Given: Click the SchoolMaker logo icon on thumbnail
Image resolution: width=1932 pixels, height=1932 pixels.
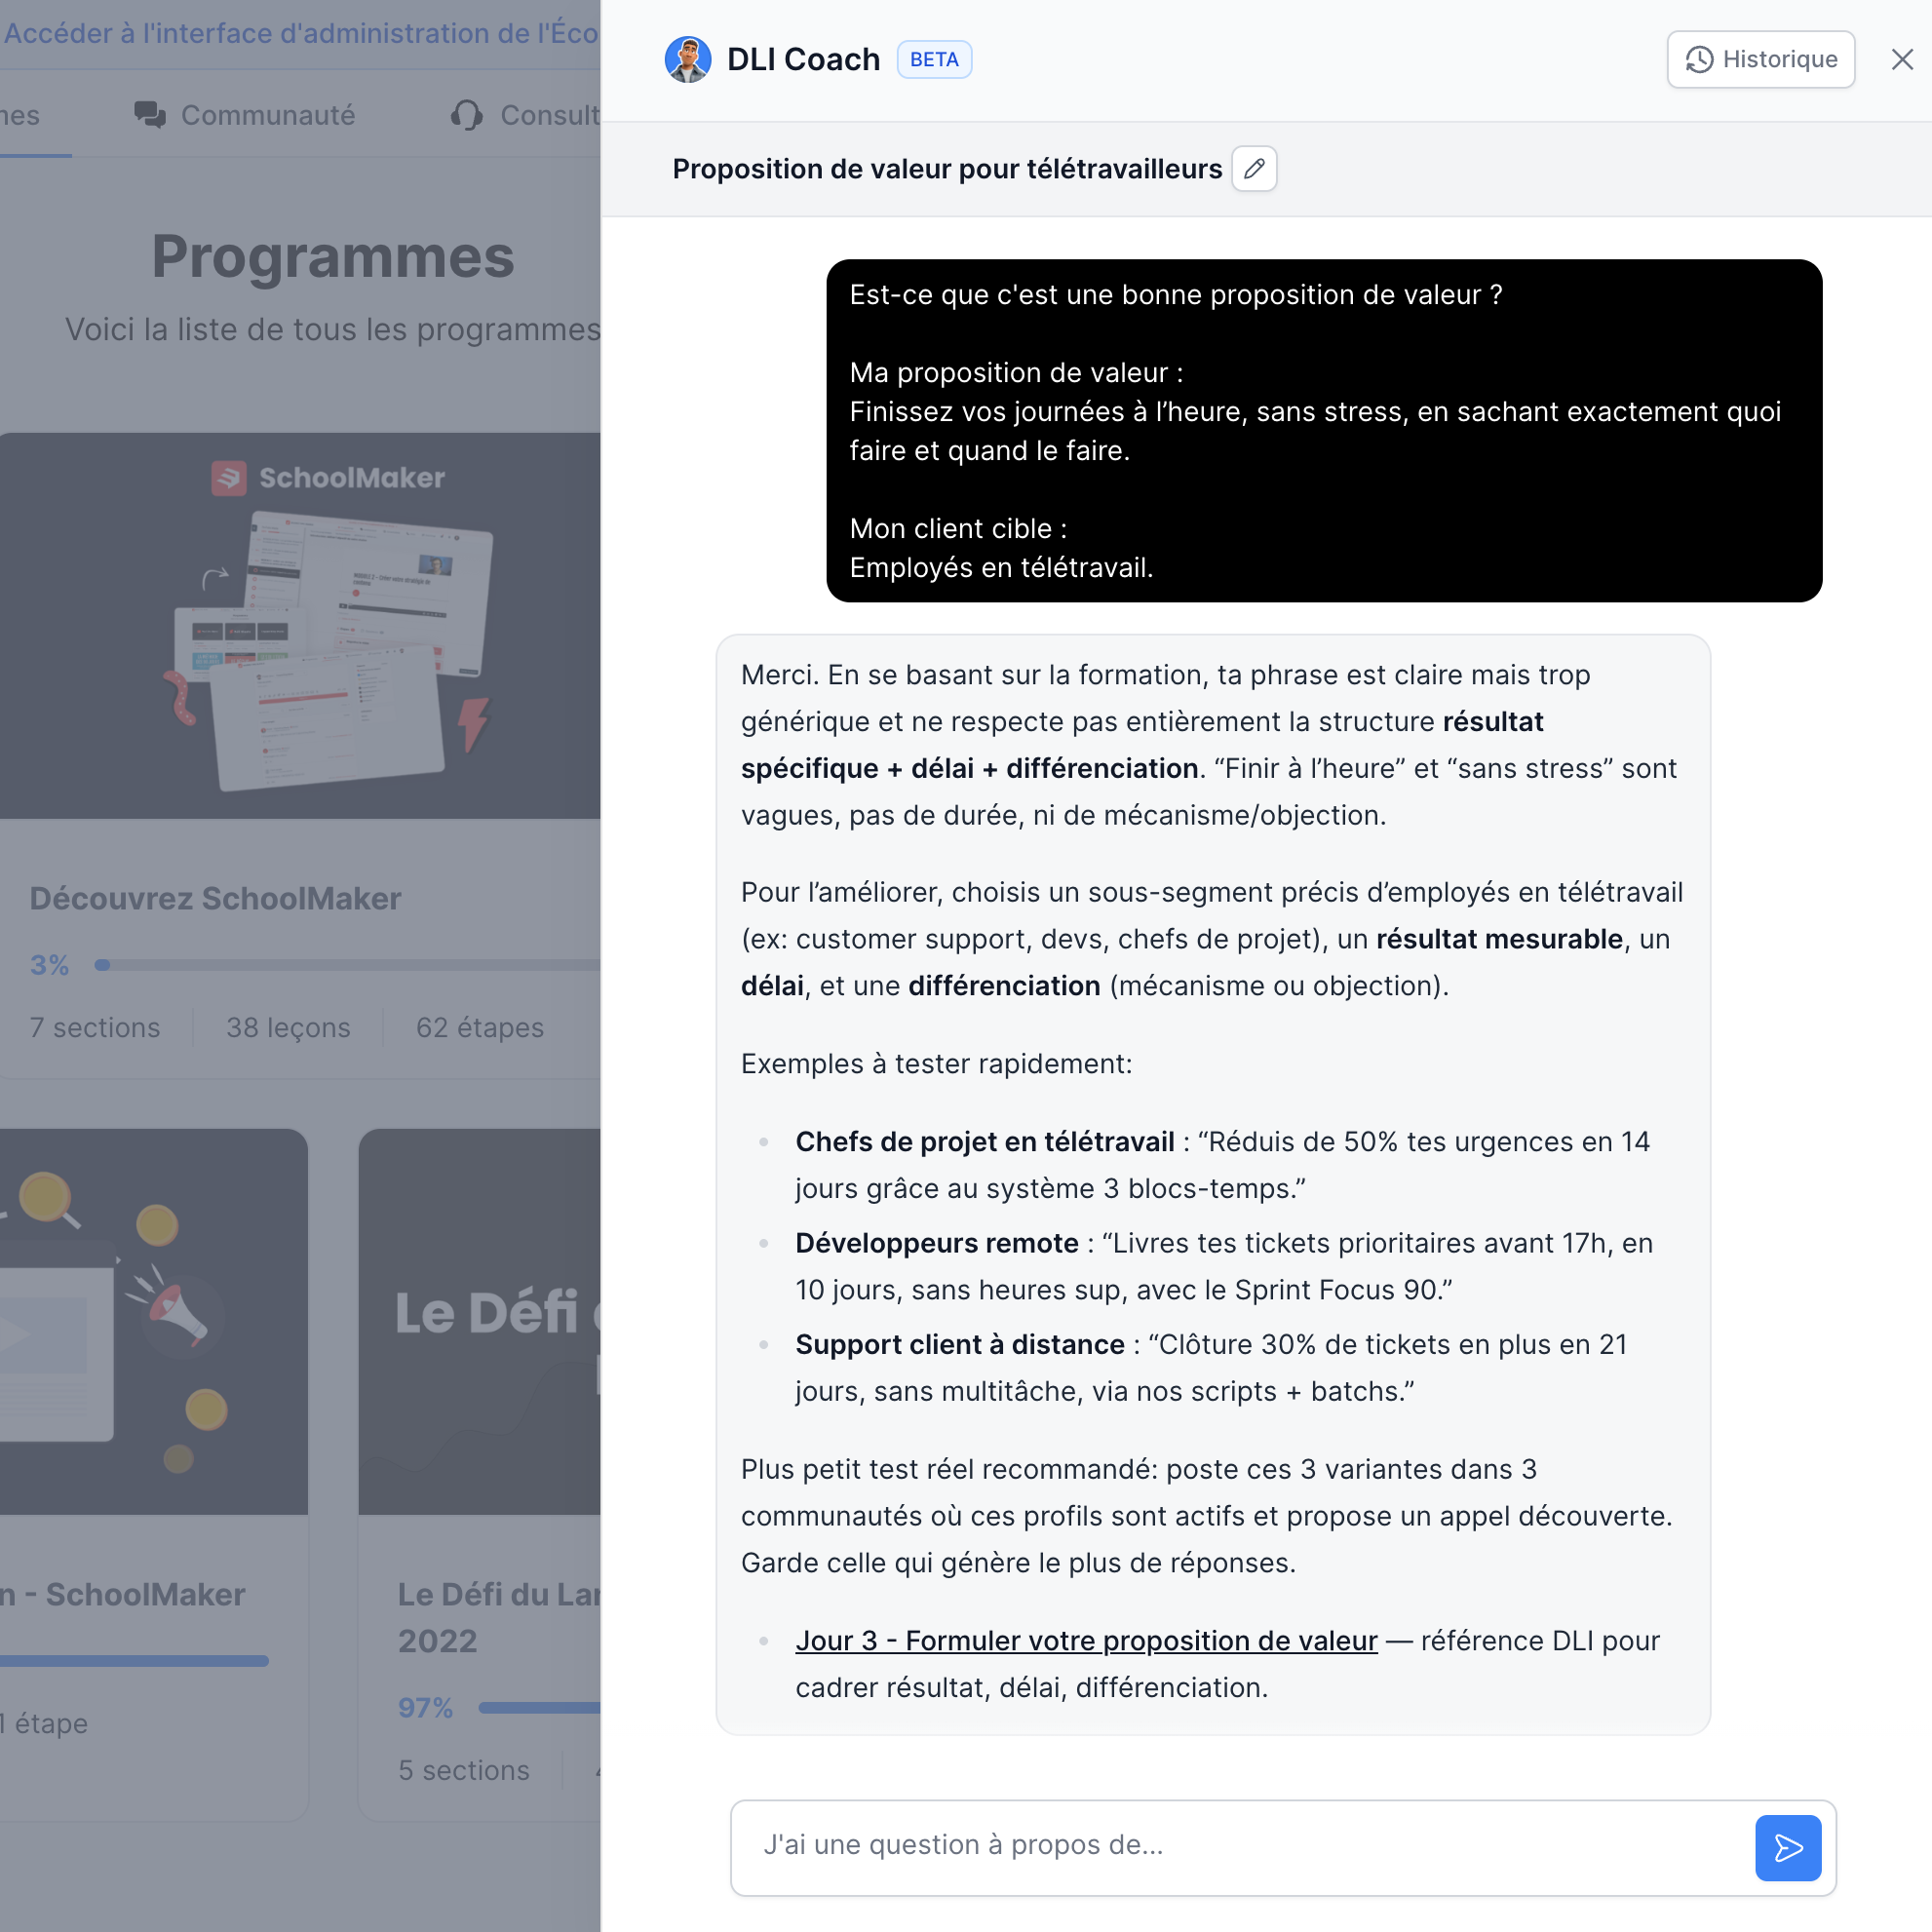Looking at the screenshot, I should [x=229, y=478].
